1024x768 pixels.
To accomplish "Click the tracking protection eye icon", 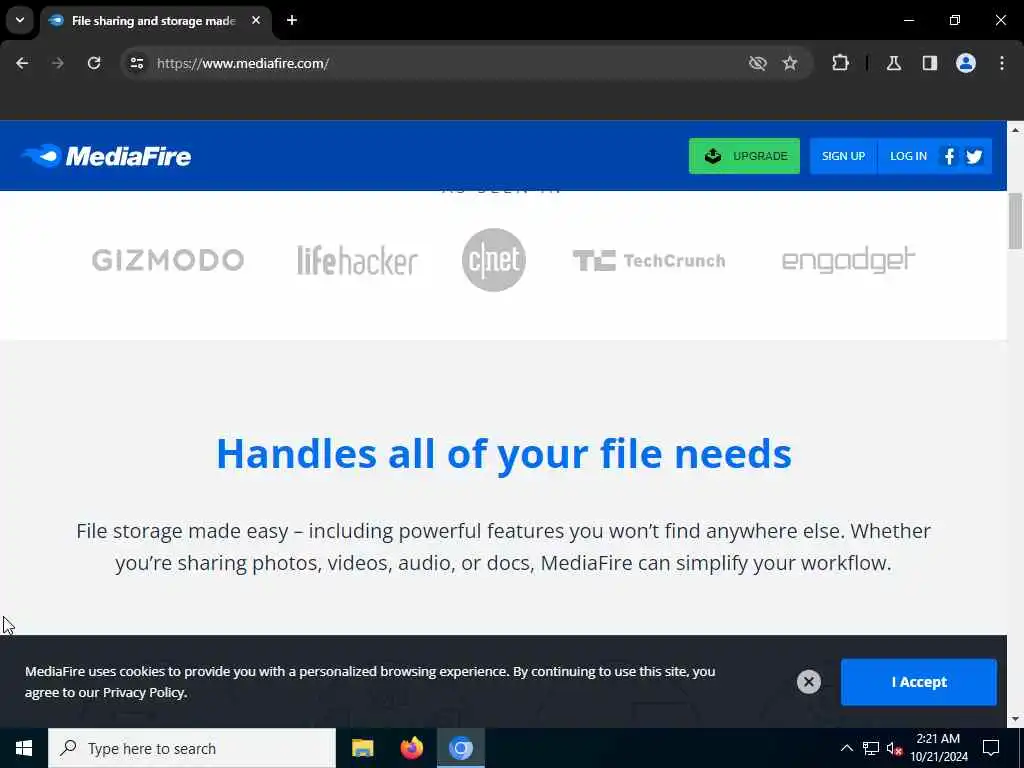I will coord(758,63).
